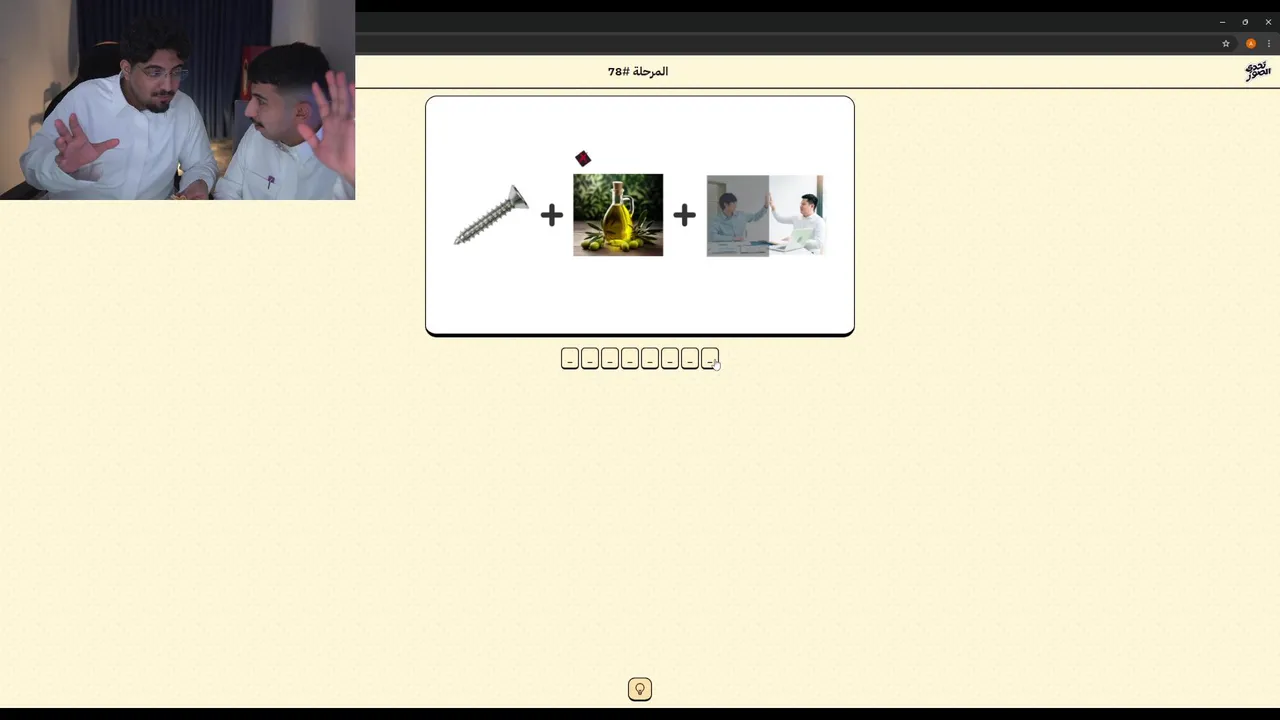
Task: Click the game logo in the header
Action: click(1257, 71)
